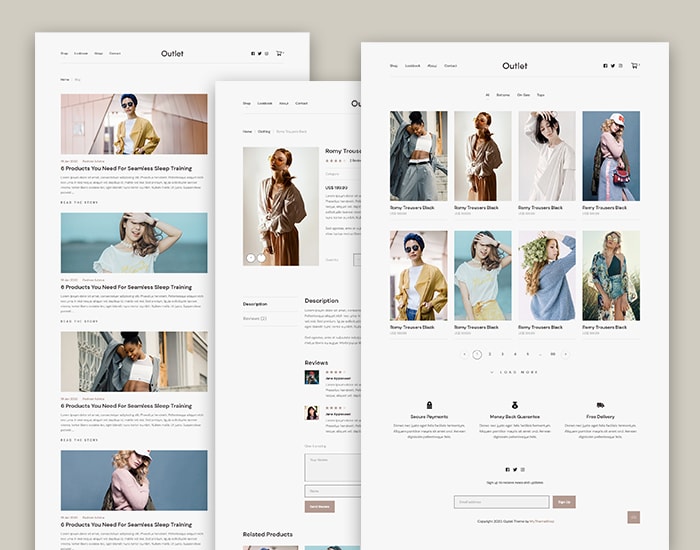Select the All filter tab

coord(488,95)
